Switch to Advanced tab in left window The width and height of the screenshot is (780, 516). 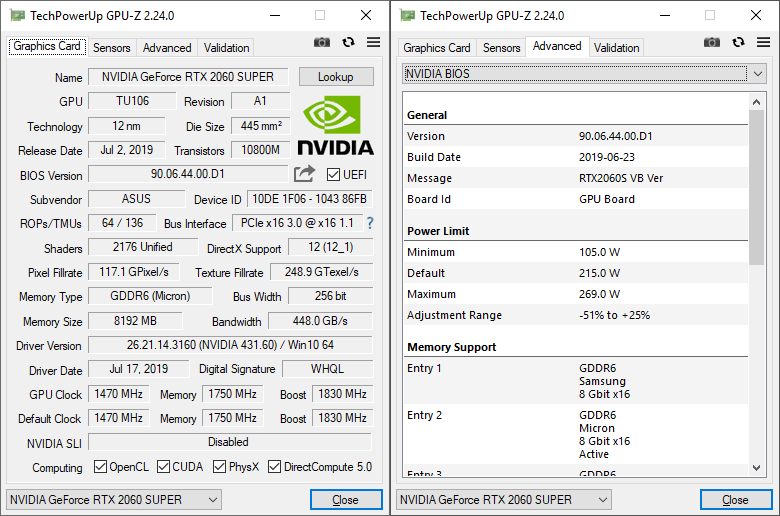[x=167, y=48]
